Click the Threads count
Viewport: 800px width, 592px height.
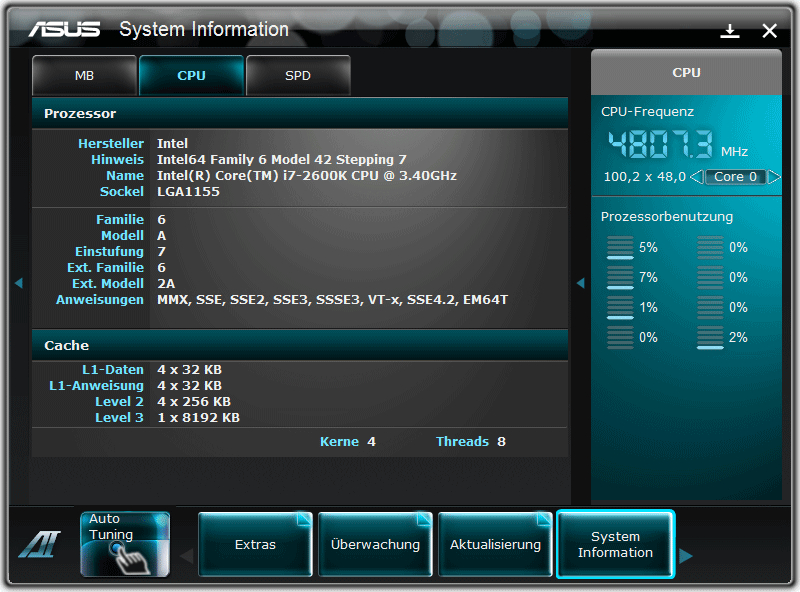point(502,441)
